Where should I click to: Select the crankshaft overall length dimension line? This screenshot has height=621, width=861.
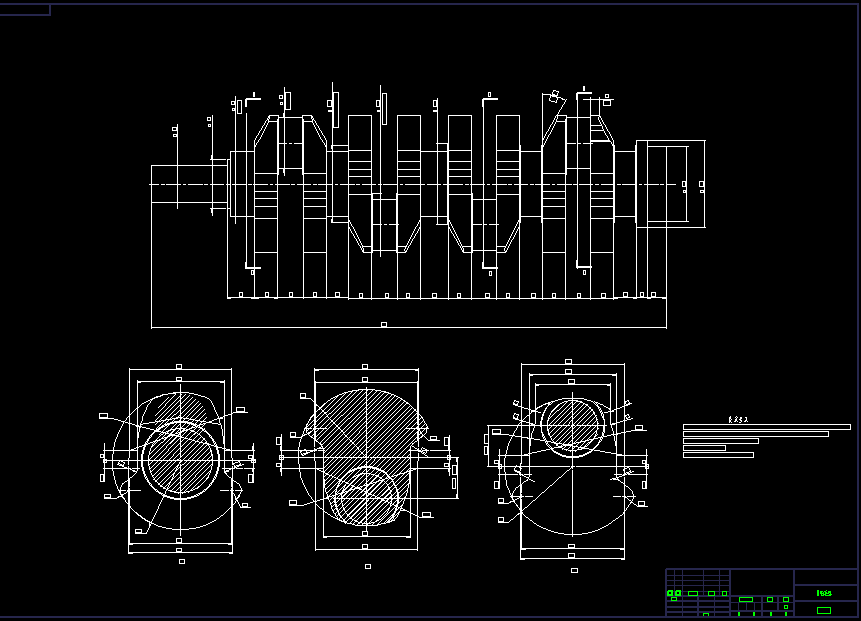409,327
